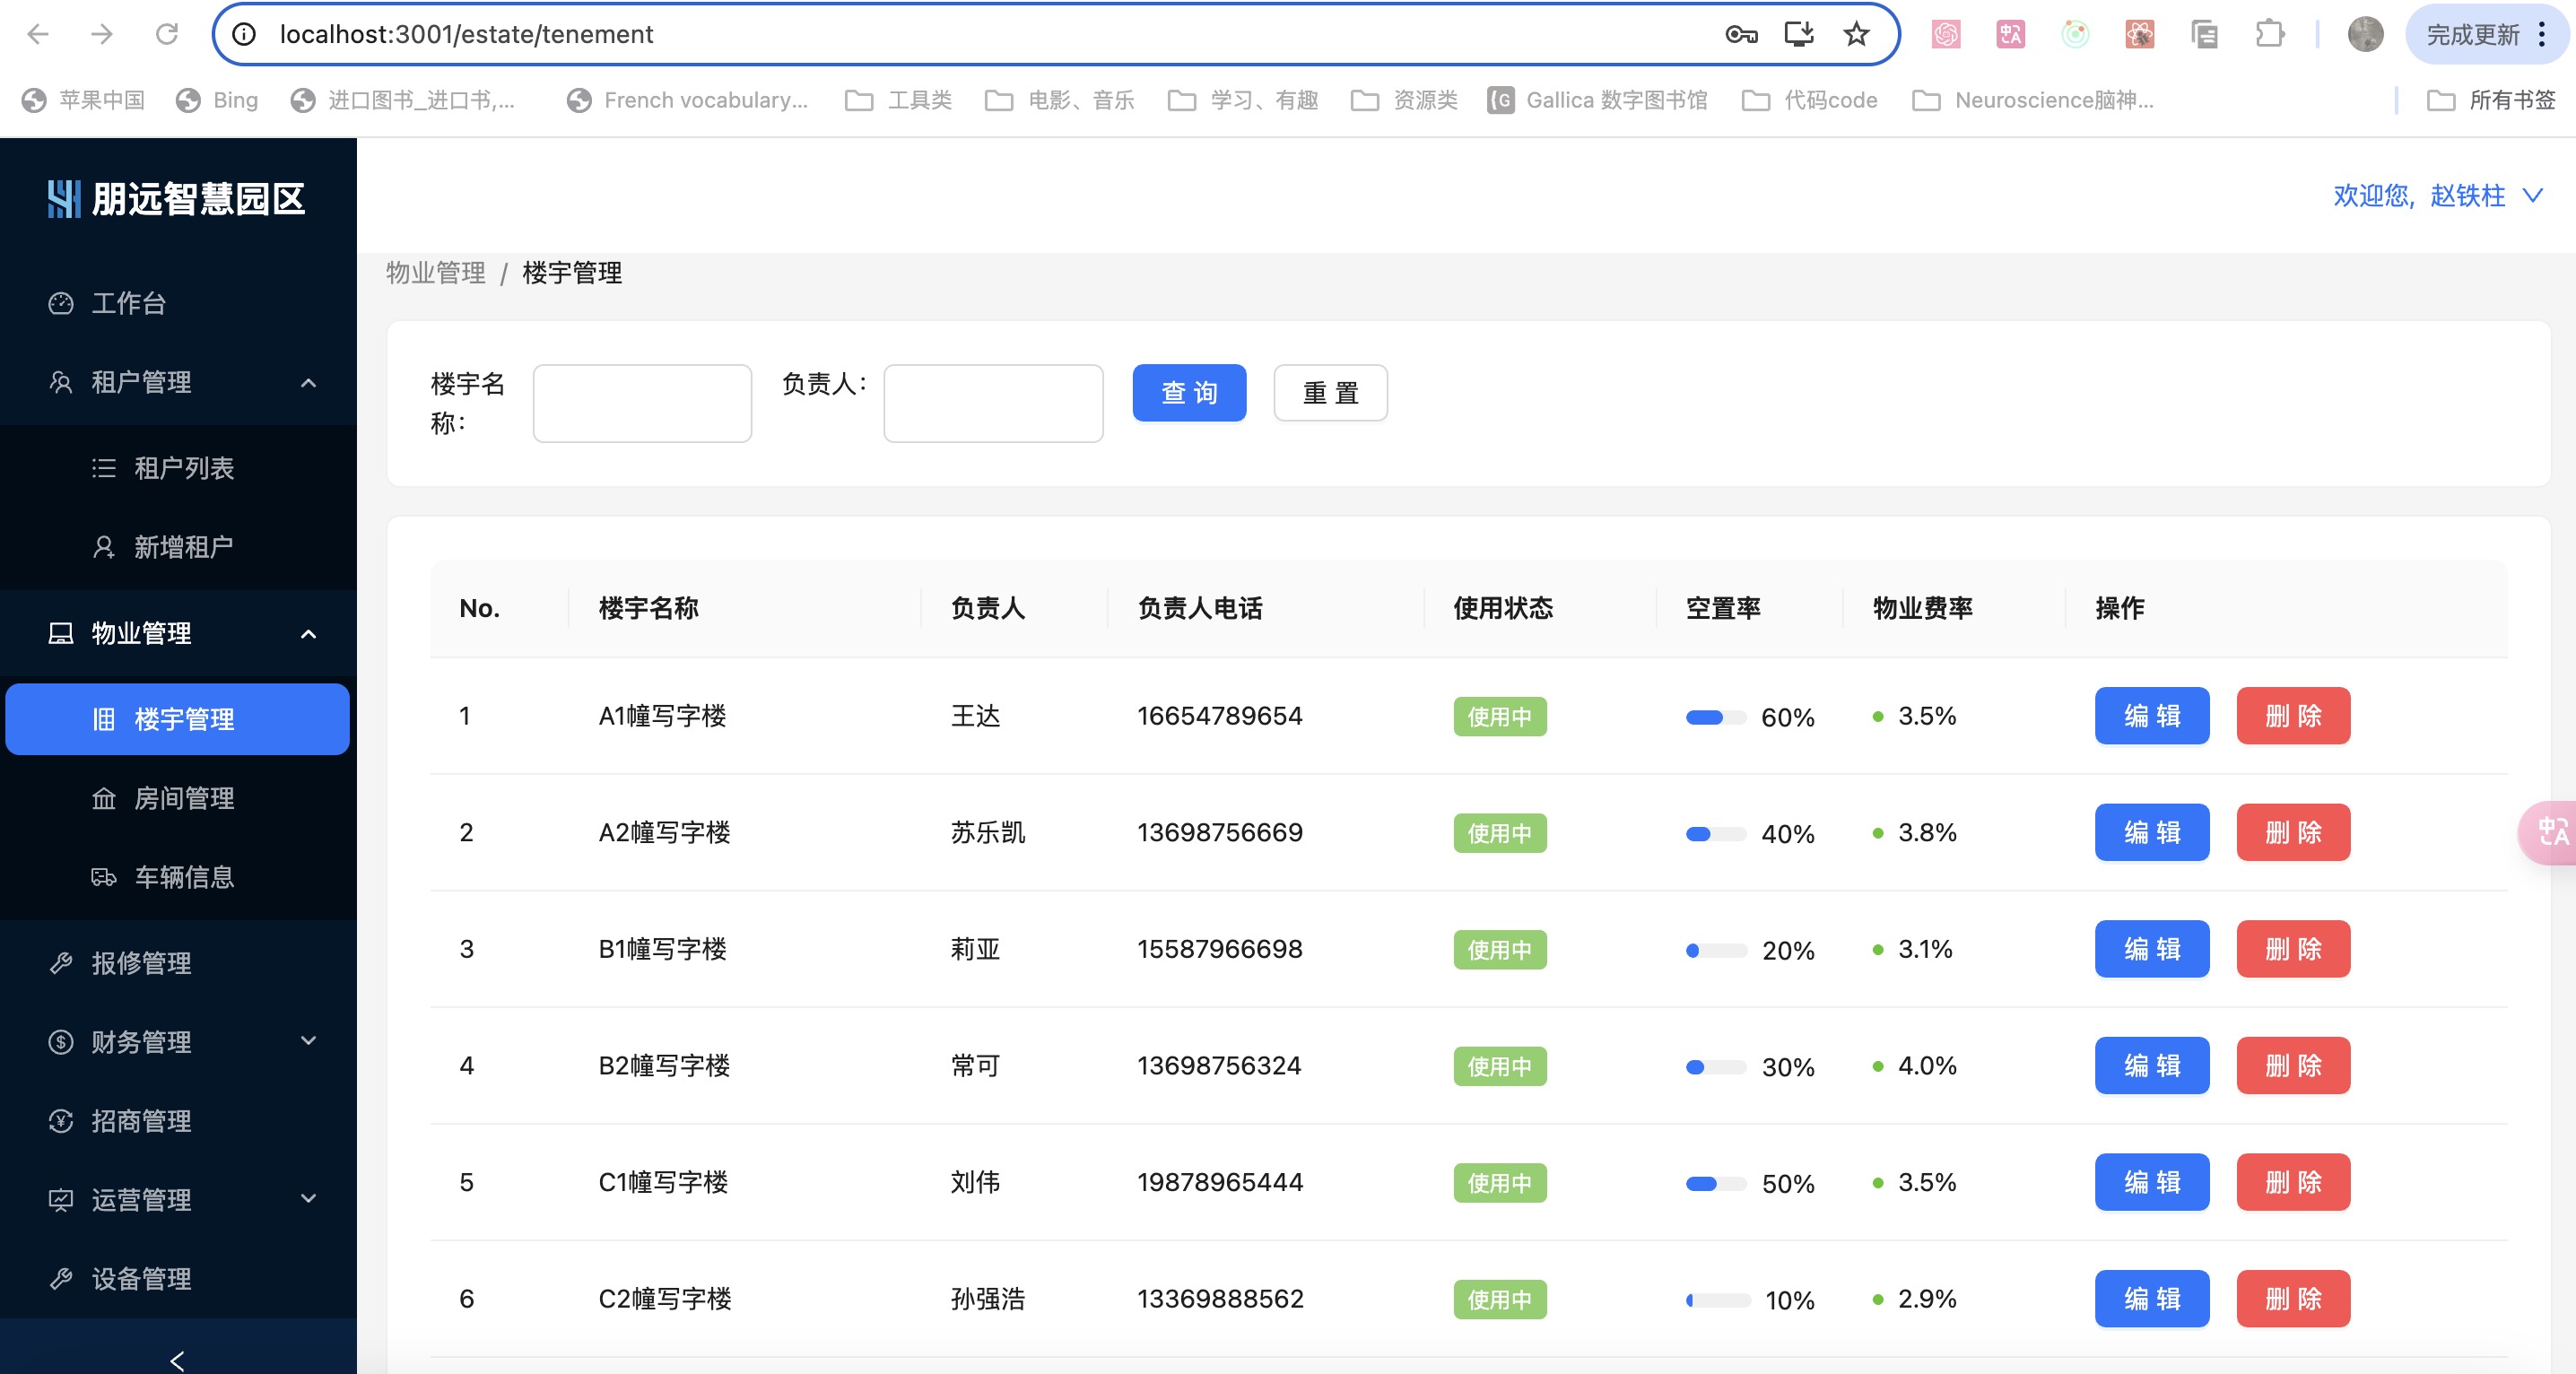Focus the 楼宇名称 input field

point(642,403)
